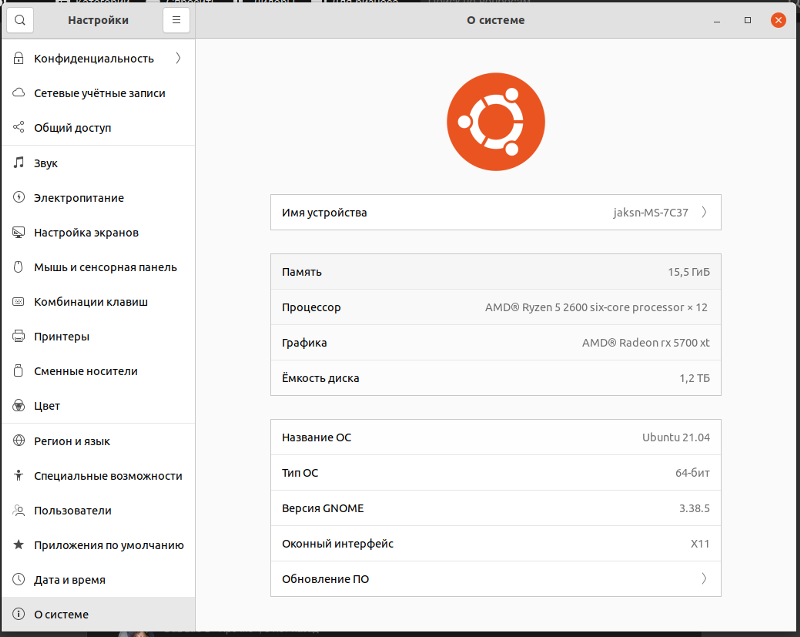Screen dimensions: 800x637
Task: Click the Имя устройства label
Action: click(324, 212)
